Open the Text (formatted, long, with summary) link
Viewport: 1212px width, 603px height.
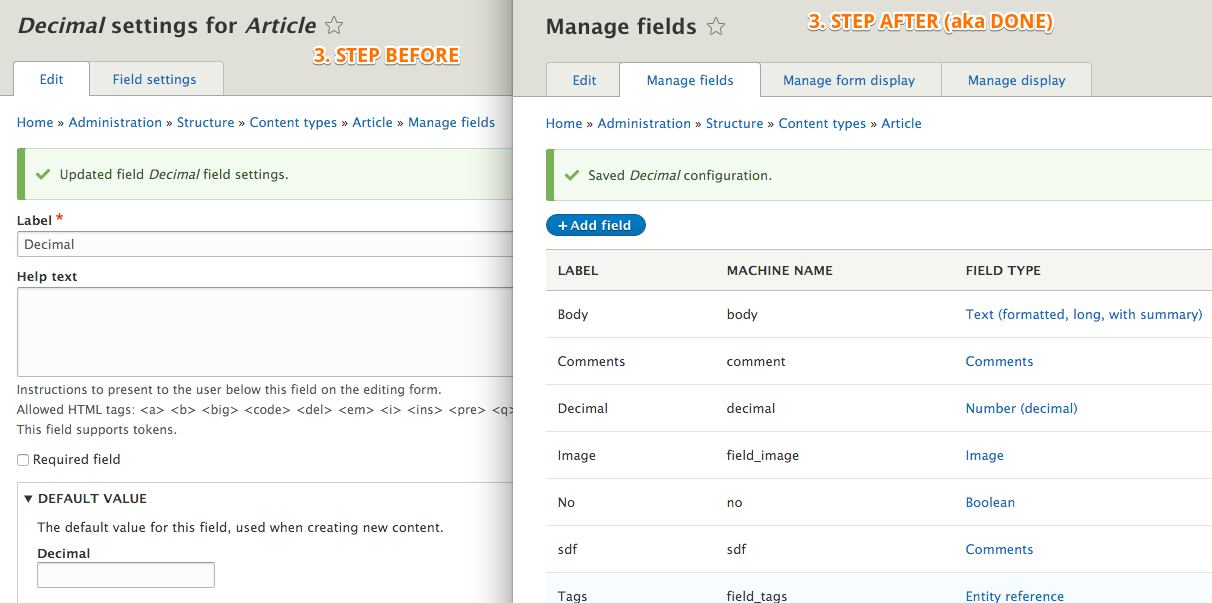[x=1083, y=314]
